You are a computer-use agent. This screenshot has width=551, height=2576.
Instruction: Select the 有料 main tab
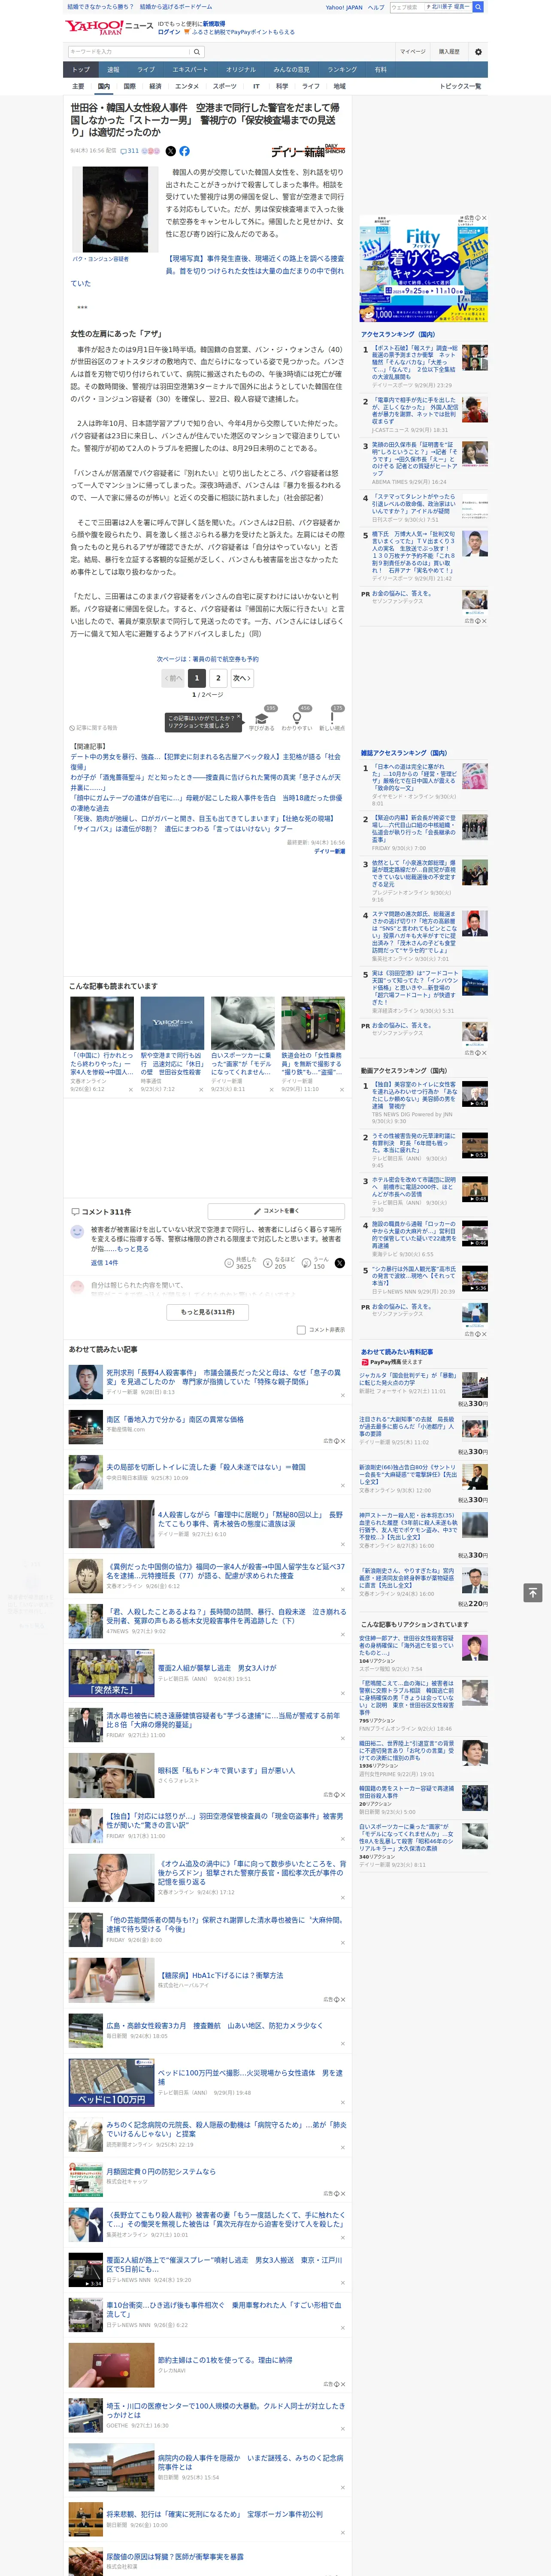pos(380,70)
